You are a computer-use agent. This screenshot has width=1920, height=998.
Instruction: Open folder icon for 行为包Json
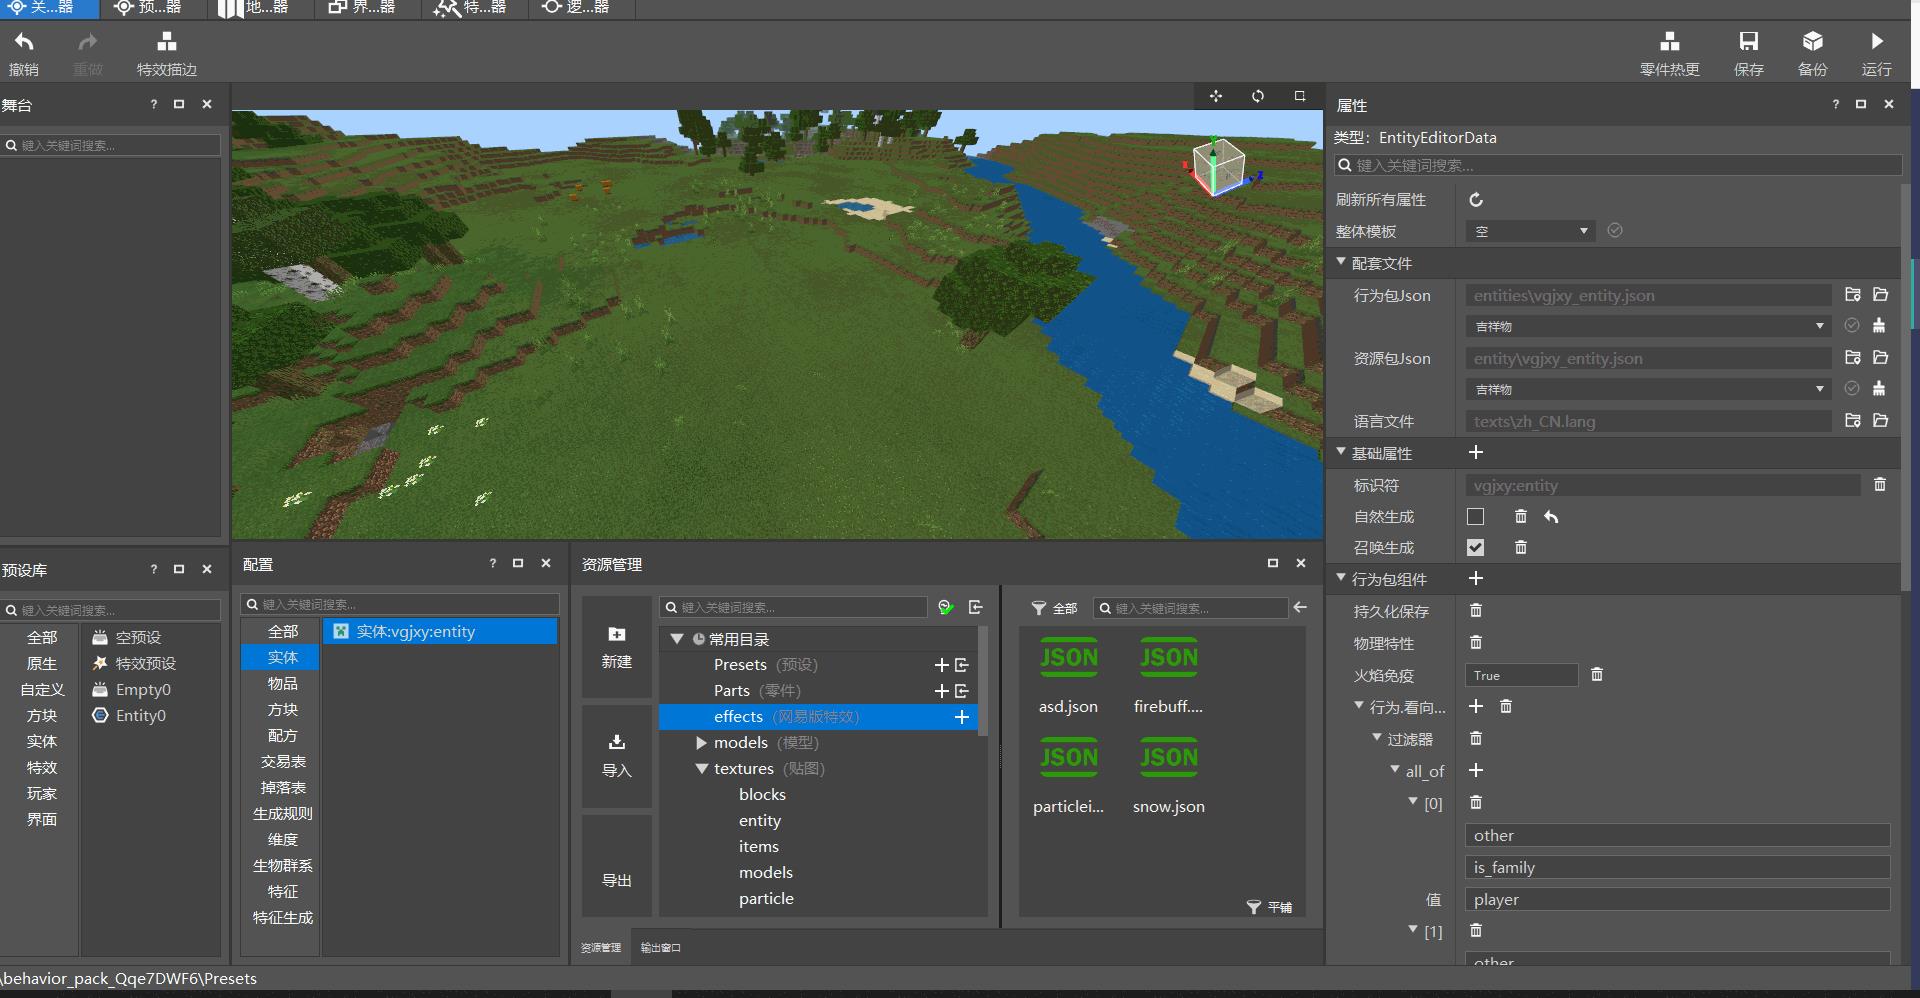[1881, 295]
